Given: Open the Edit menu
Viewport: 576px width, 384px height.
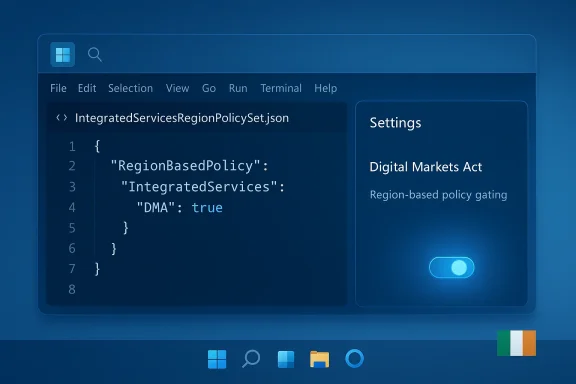Looking at the screenshot, I should pos(87,88).
